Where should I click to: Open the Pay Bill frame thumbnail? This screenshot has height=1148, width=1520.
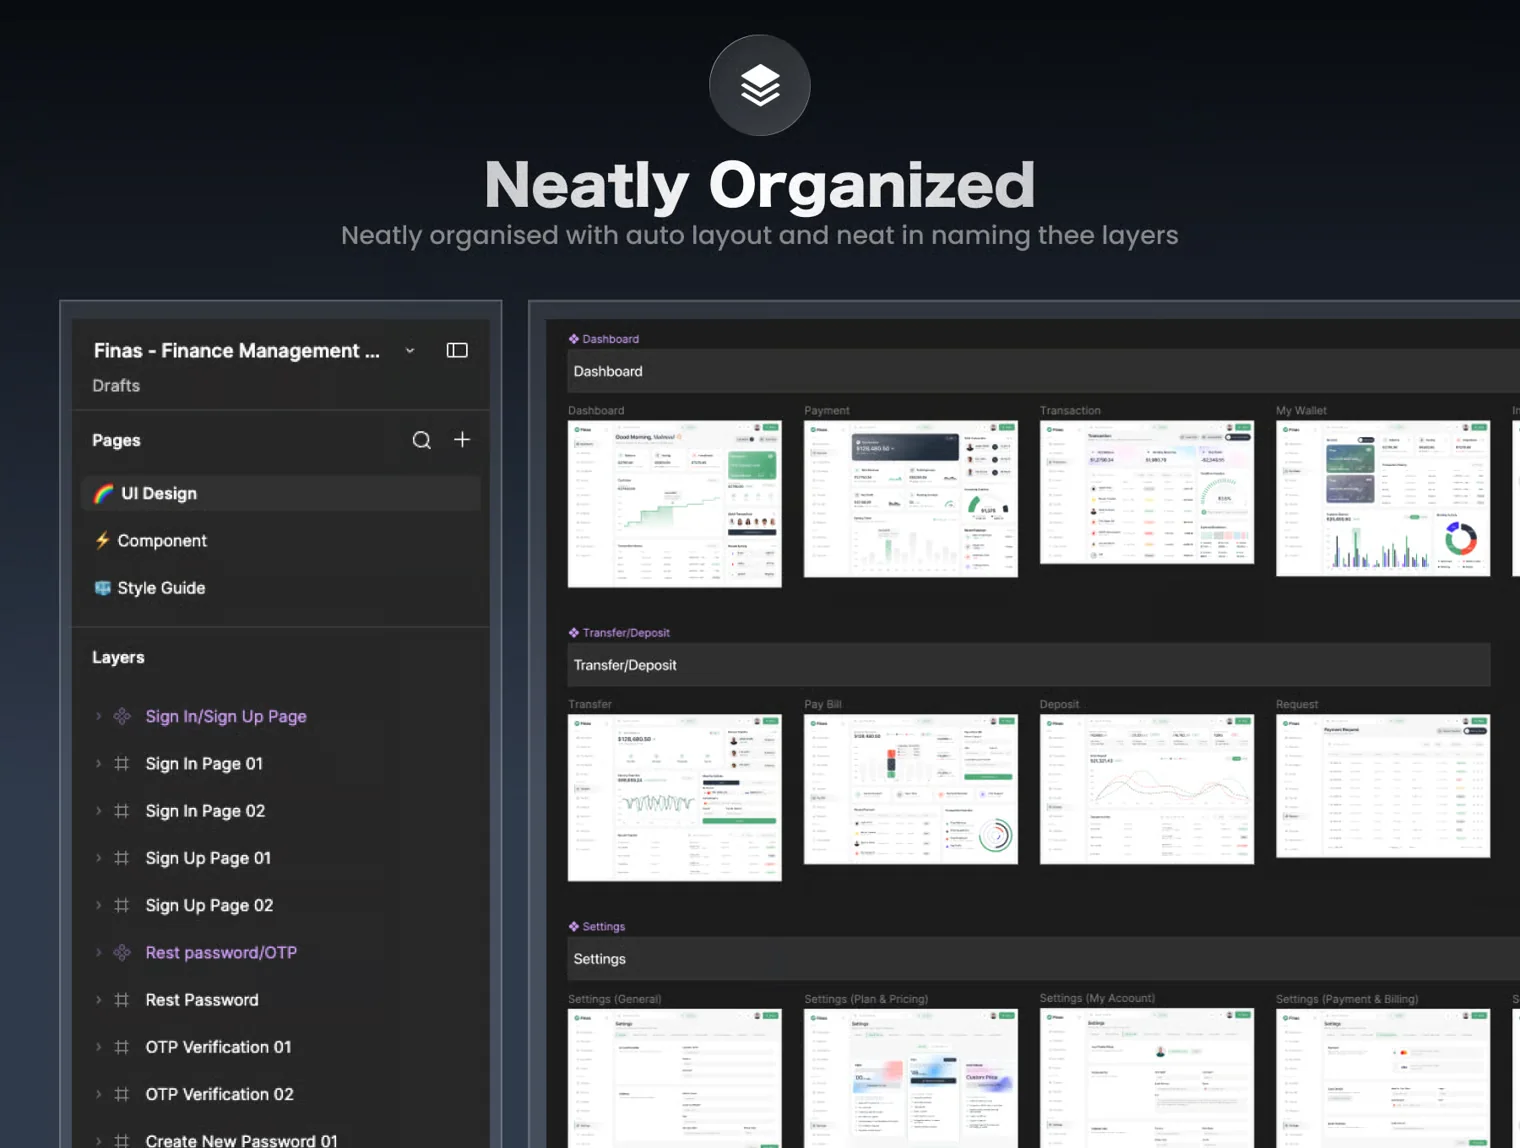pyautogui.click(x=911, y=789)
